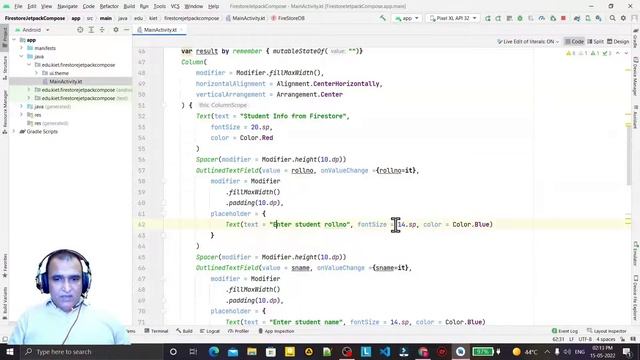This screenshot has height=360, width=640.
Task: Open the VCS menu
Action: 175,6
